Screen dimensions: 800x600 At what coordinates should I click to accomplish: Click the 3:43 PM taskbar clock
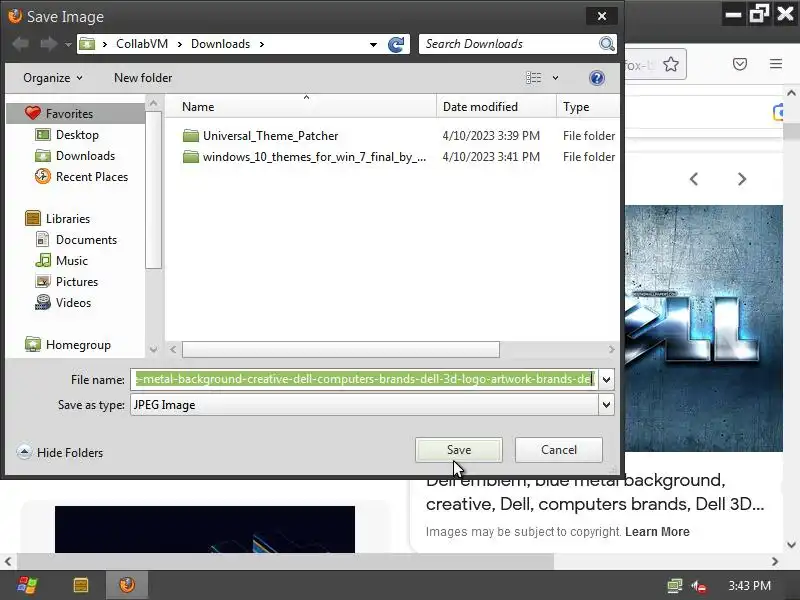[749, 586]
